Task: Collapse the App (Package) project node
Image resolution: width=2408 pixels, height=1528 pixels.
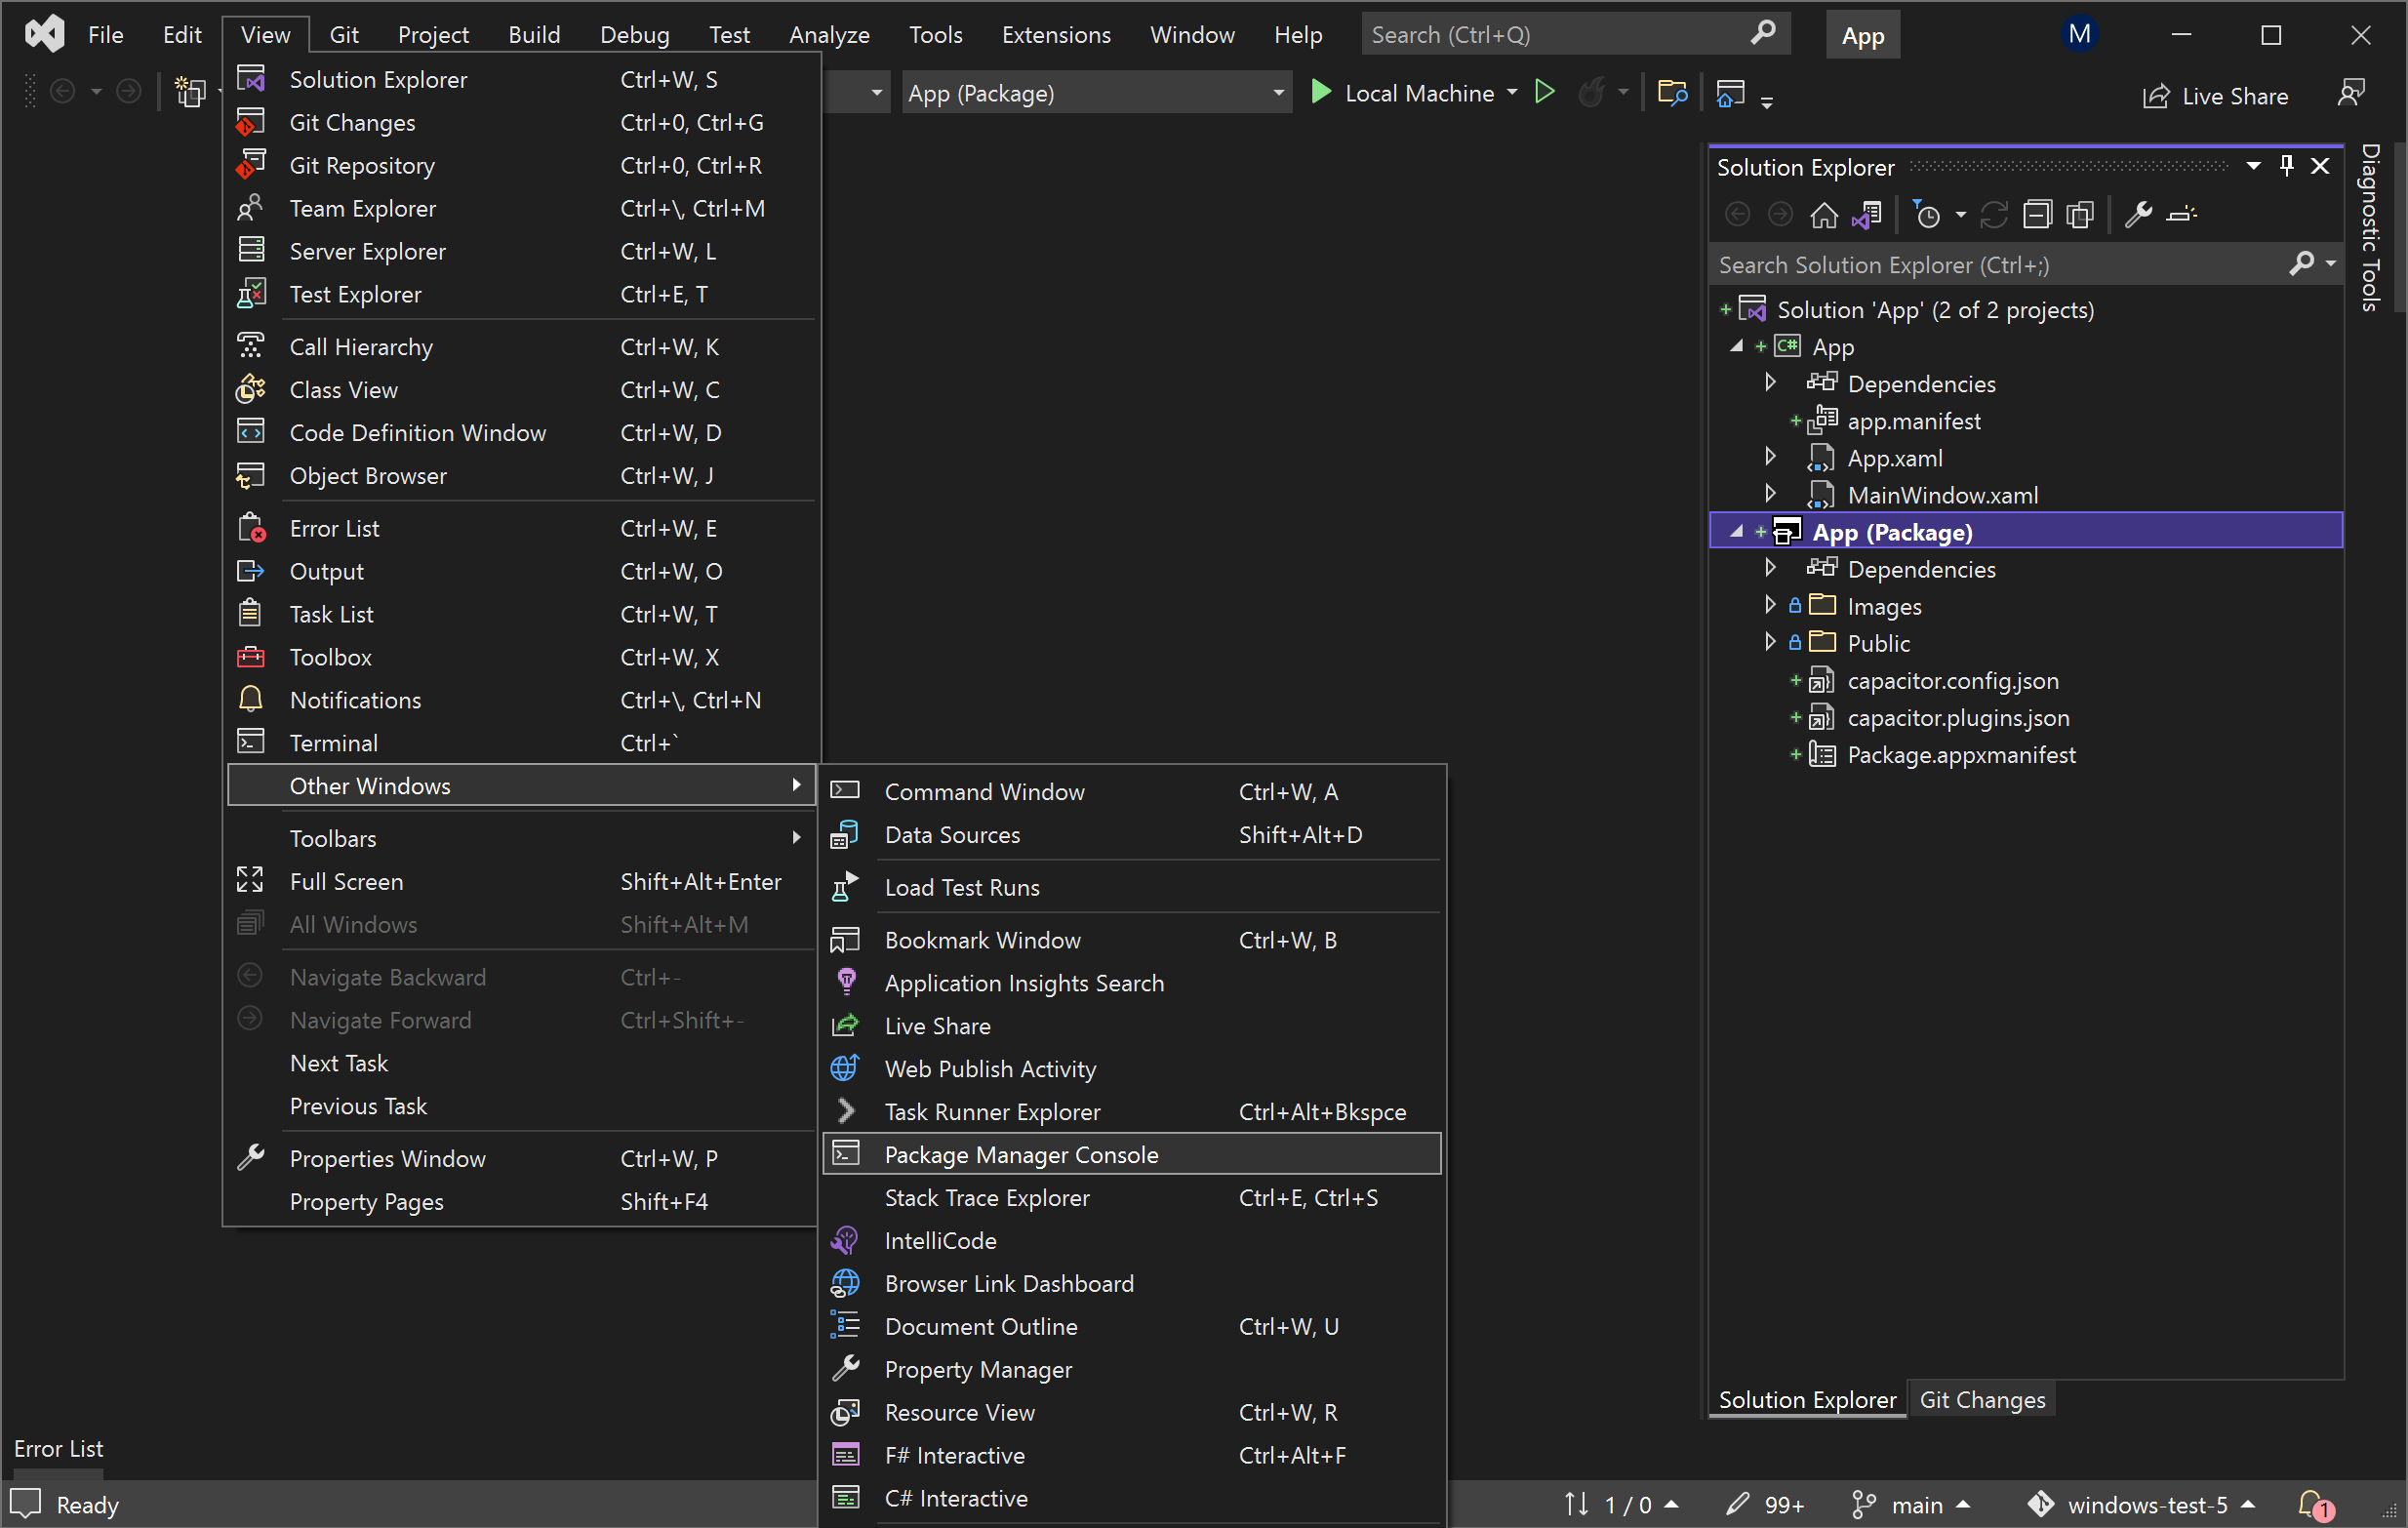Action: [x=1736, y=531]
